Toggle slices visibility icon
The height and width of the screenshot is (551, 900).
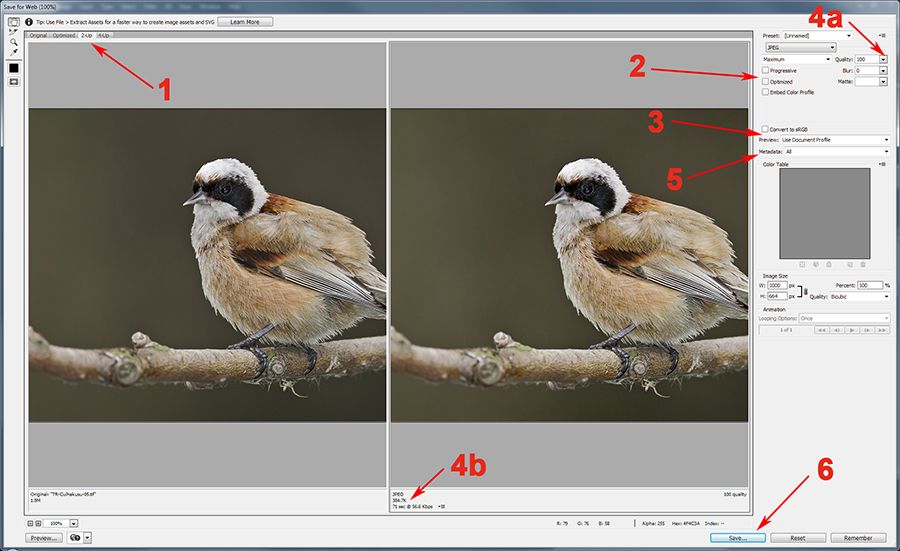[x=14, y=82]
